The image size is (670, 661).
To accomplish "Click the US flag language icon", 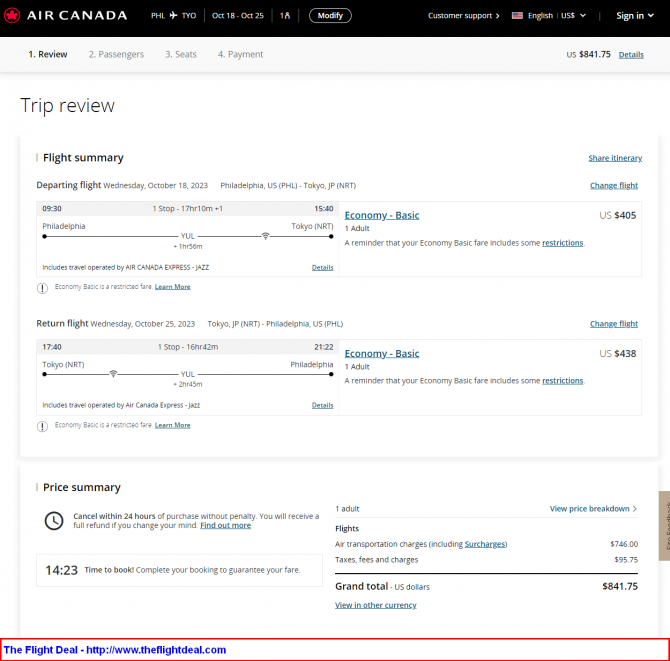I will 517,15.
